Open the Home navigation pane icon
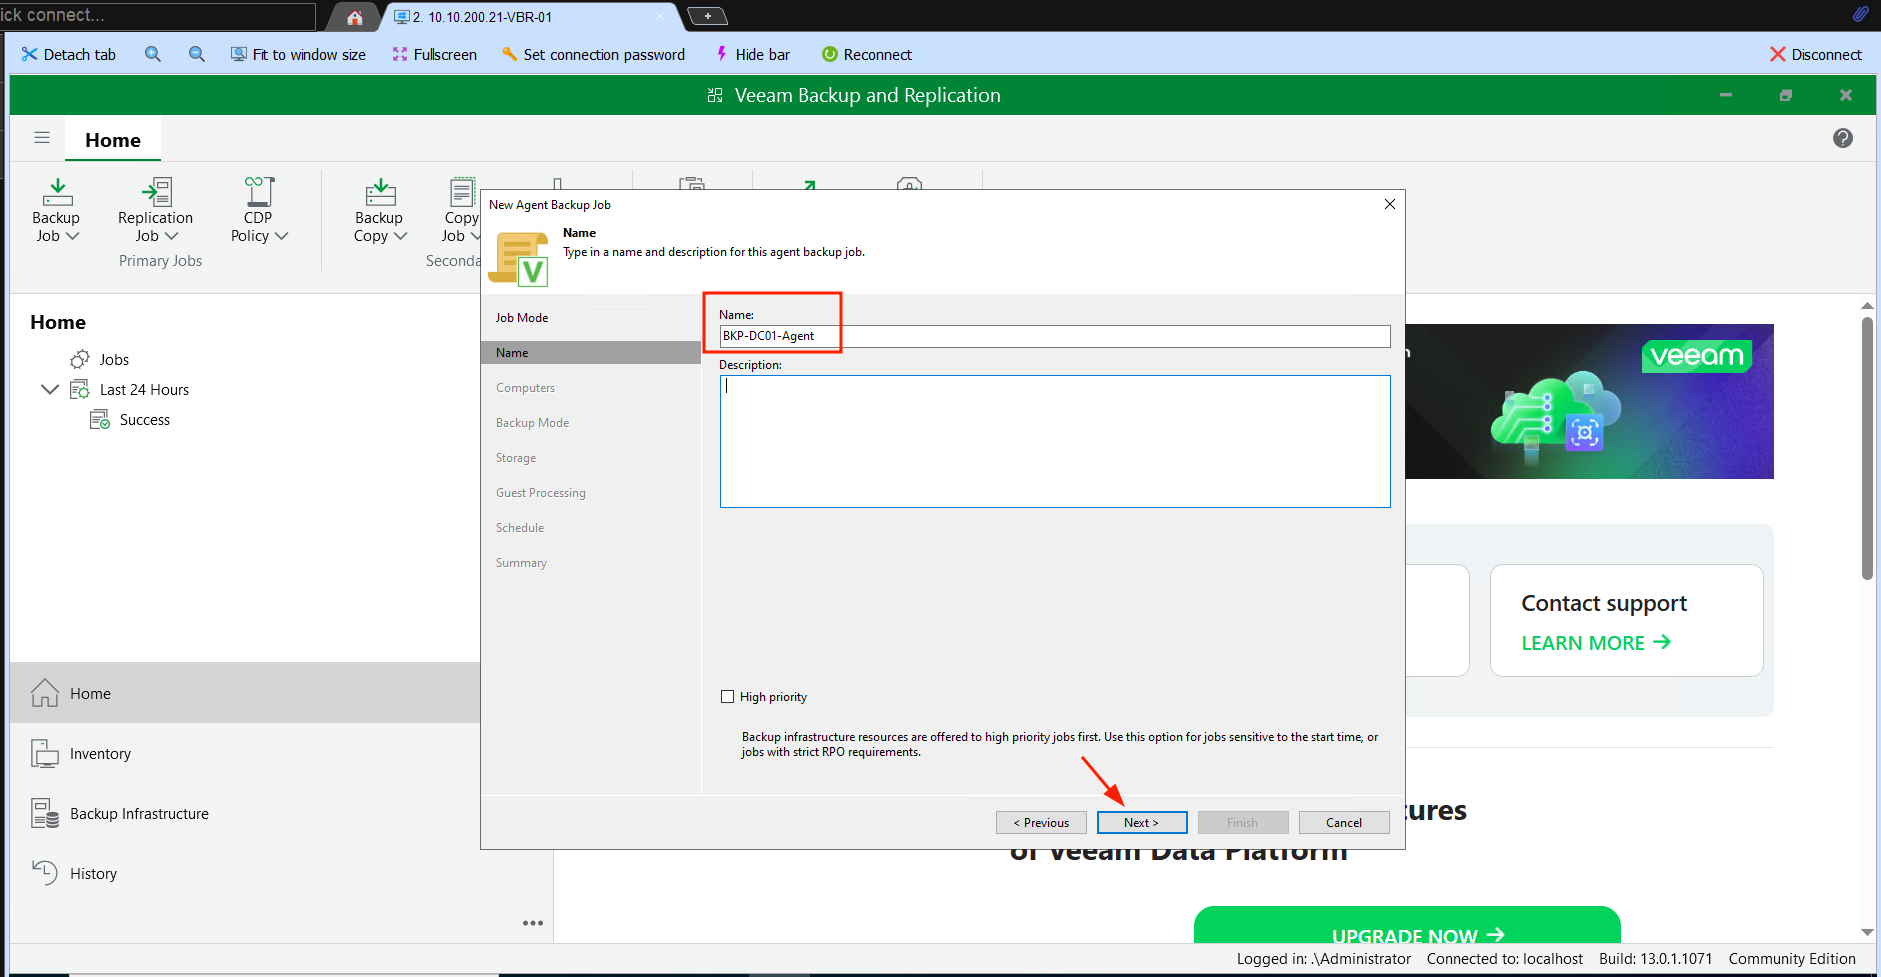Screen dimensions: 1881x977 click(45, 692)
